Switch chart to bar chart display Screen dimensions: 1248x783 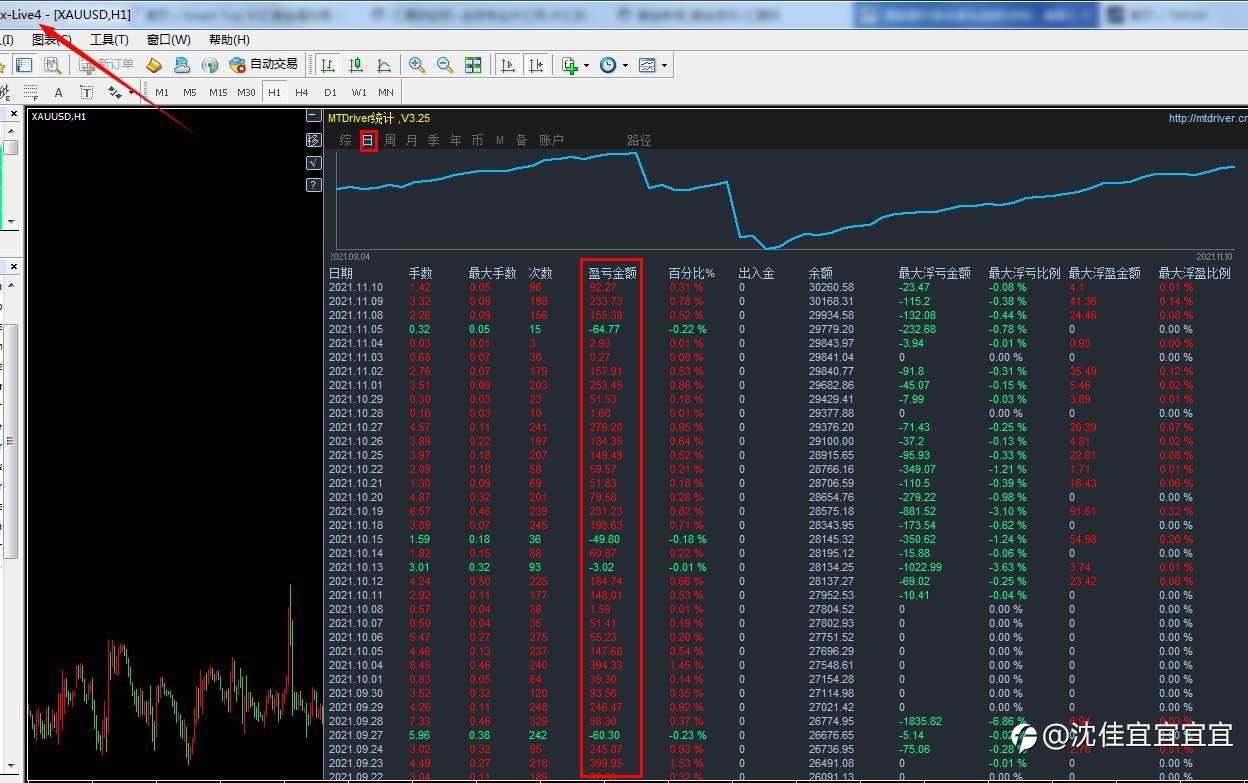click(327, 65)
